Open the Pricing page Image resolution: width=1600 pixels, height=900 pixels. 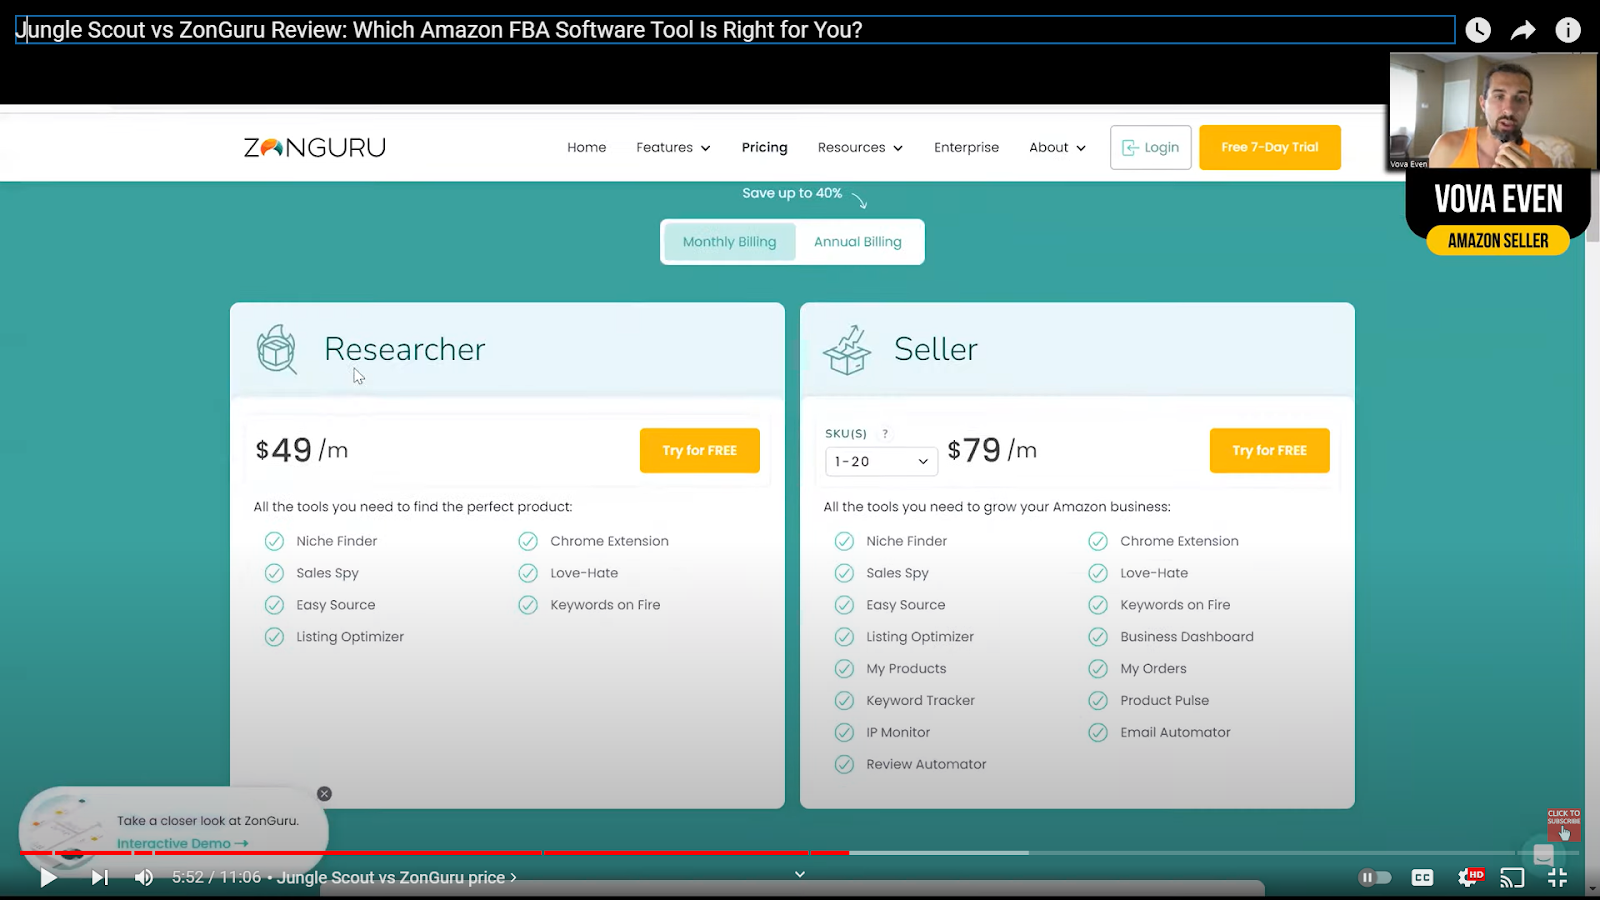pos(765,148)
